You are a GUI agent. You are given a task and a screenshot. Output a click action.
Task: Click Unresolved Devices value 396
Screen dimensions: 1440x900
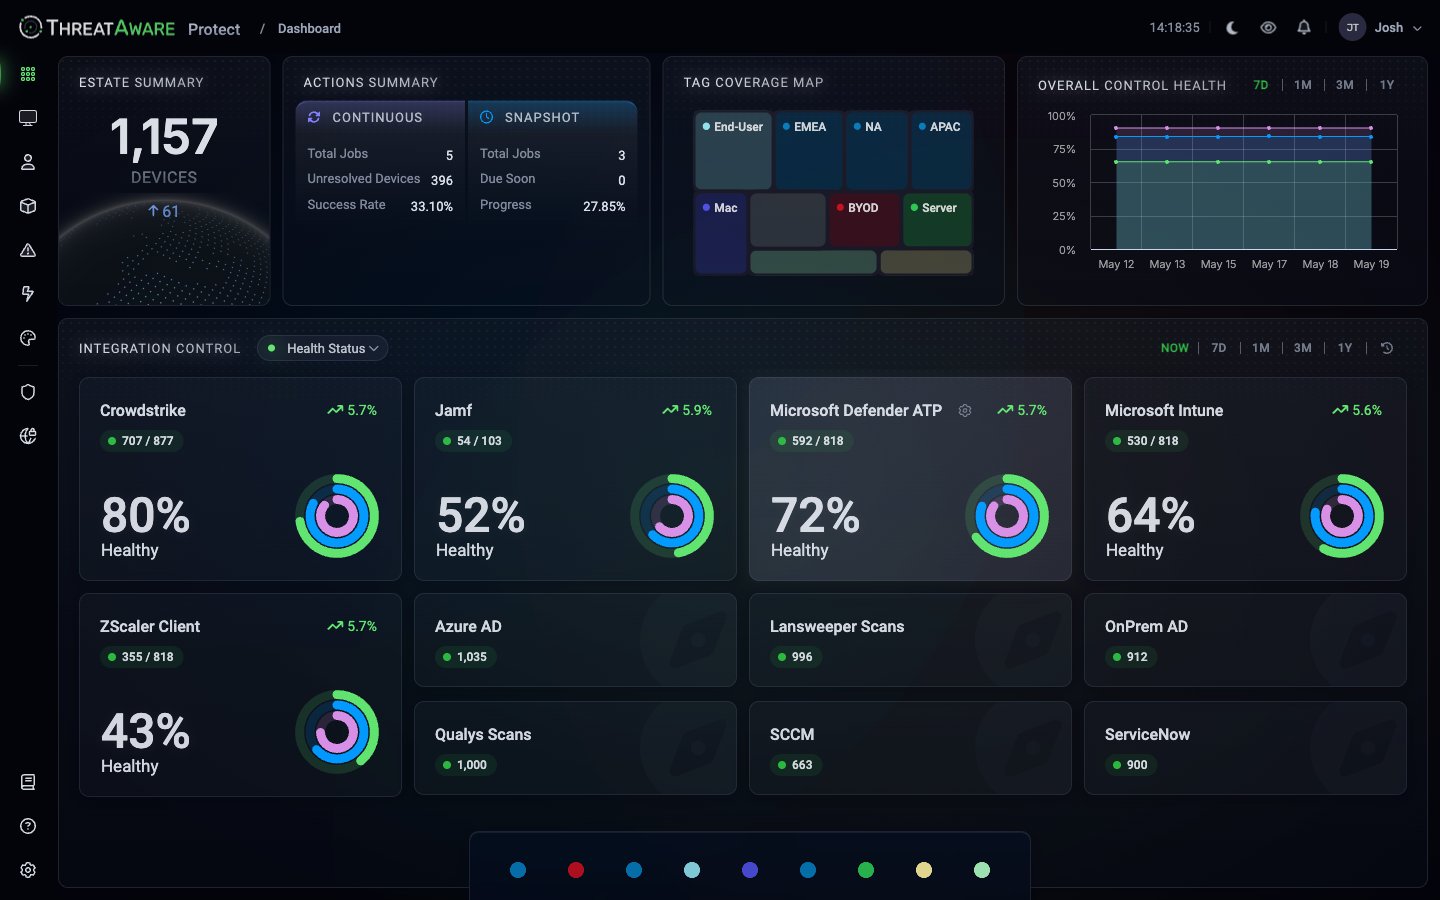click(442, 181)
